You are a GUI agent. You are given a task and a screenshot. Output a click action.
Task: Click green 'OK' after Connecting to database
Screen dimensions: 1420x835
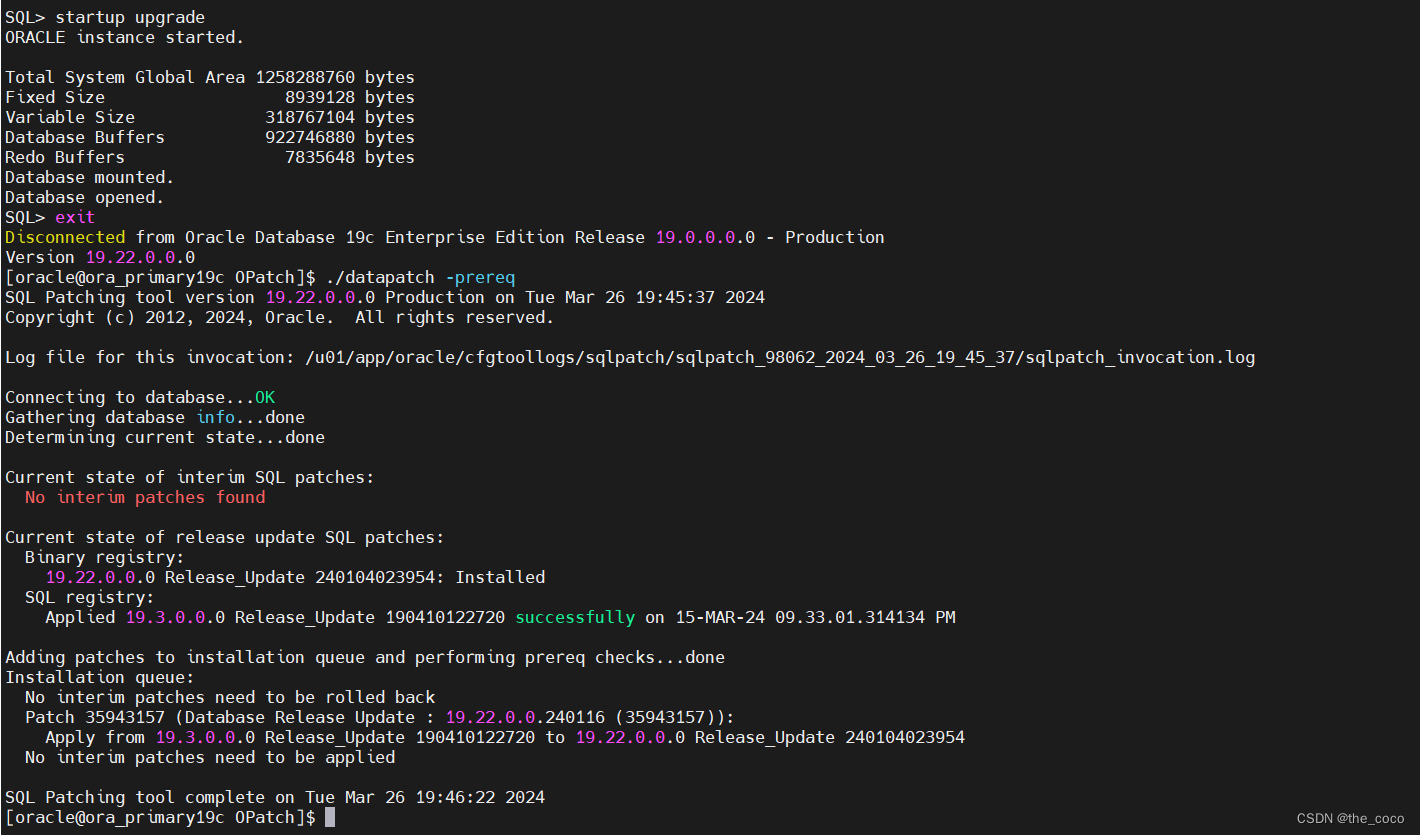265,397
